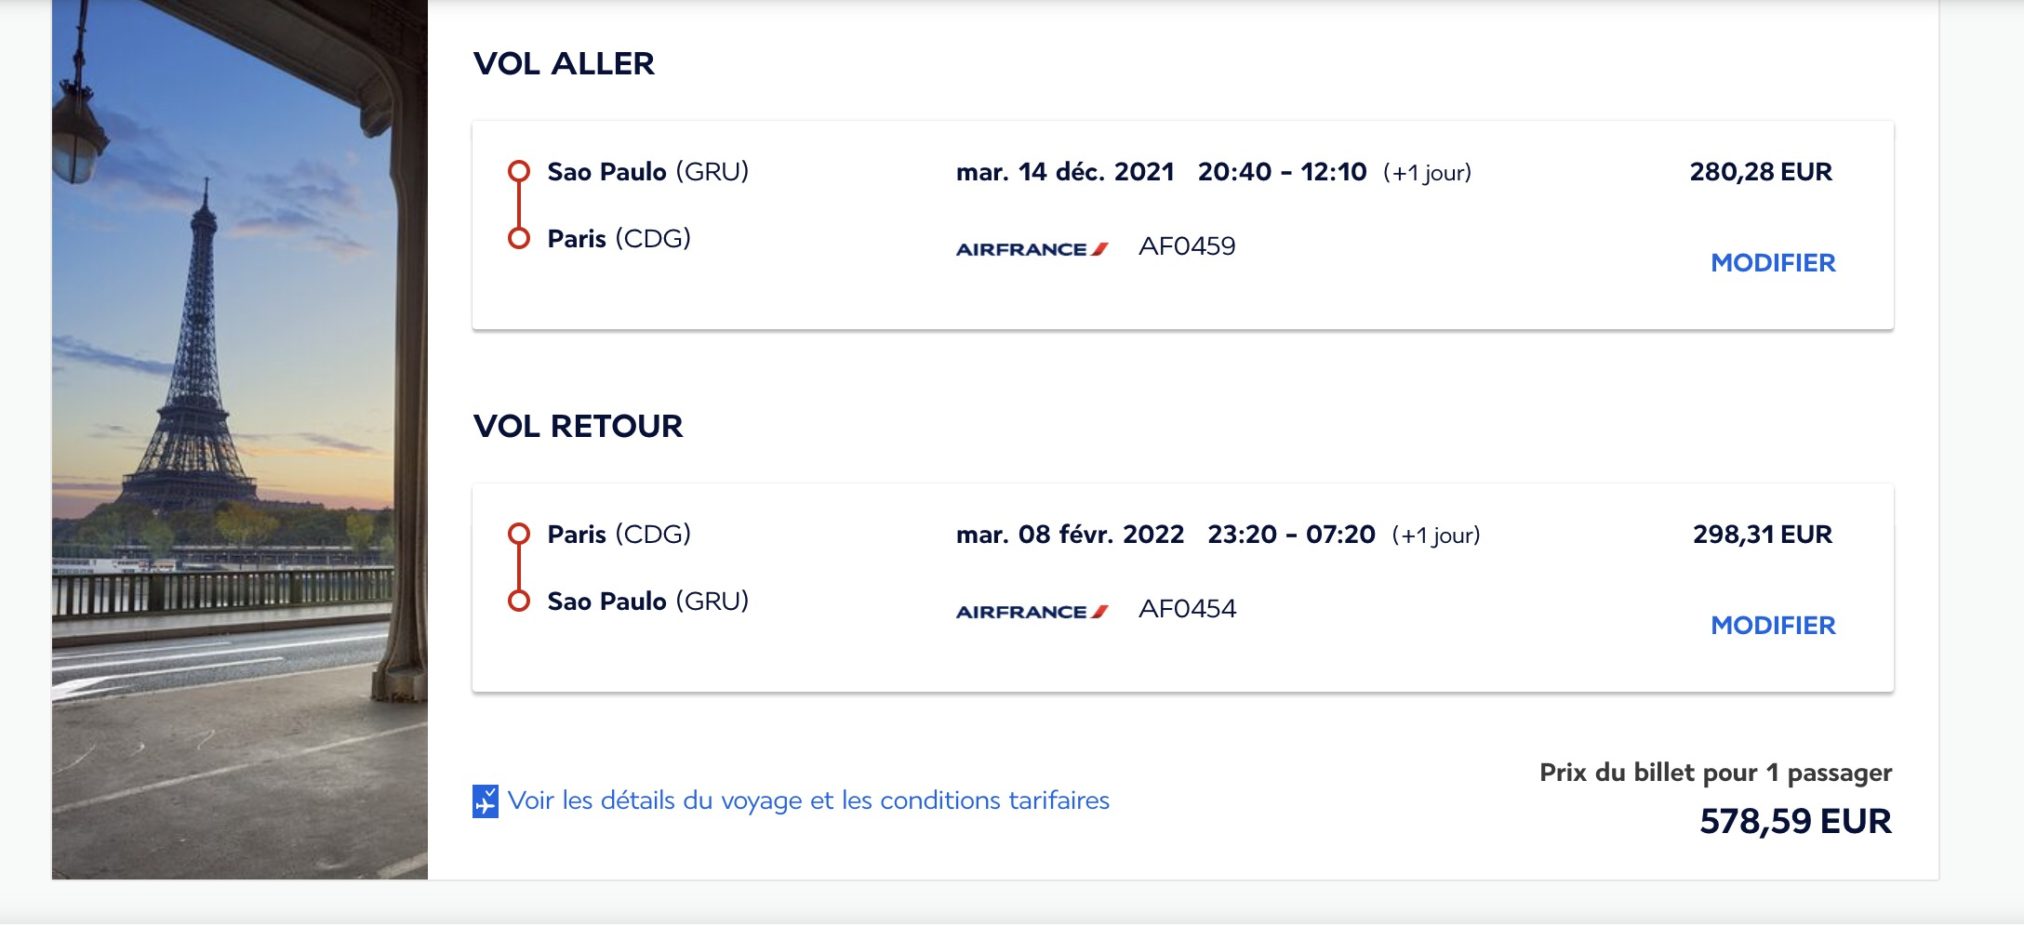Click MODIFIER on the outbound flight
2024x926 pixels.
point(1772,263)
